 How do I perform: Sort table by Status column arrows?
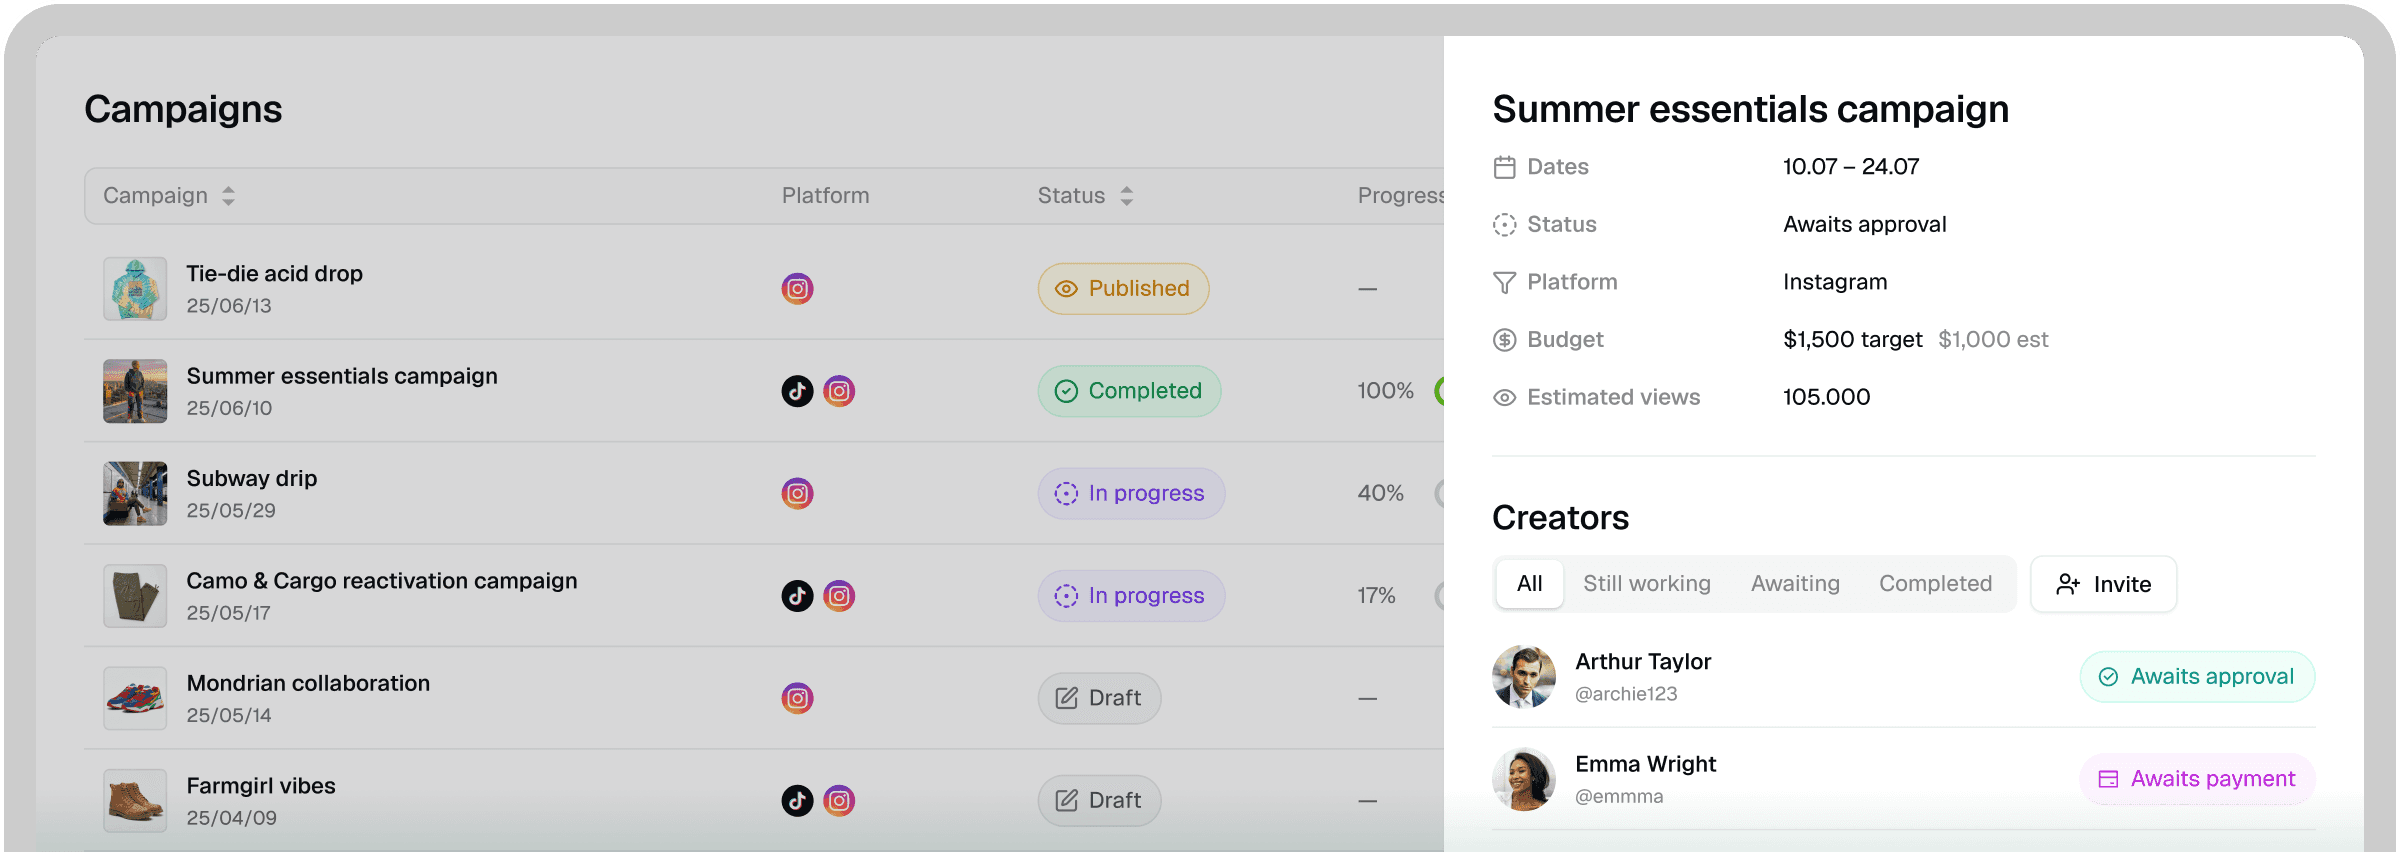pos(1126,196)
